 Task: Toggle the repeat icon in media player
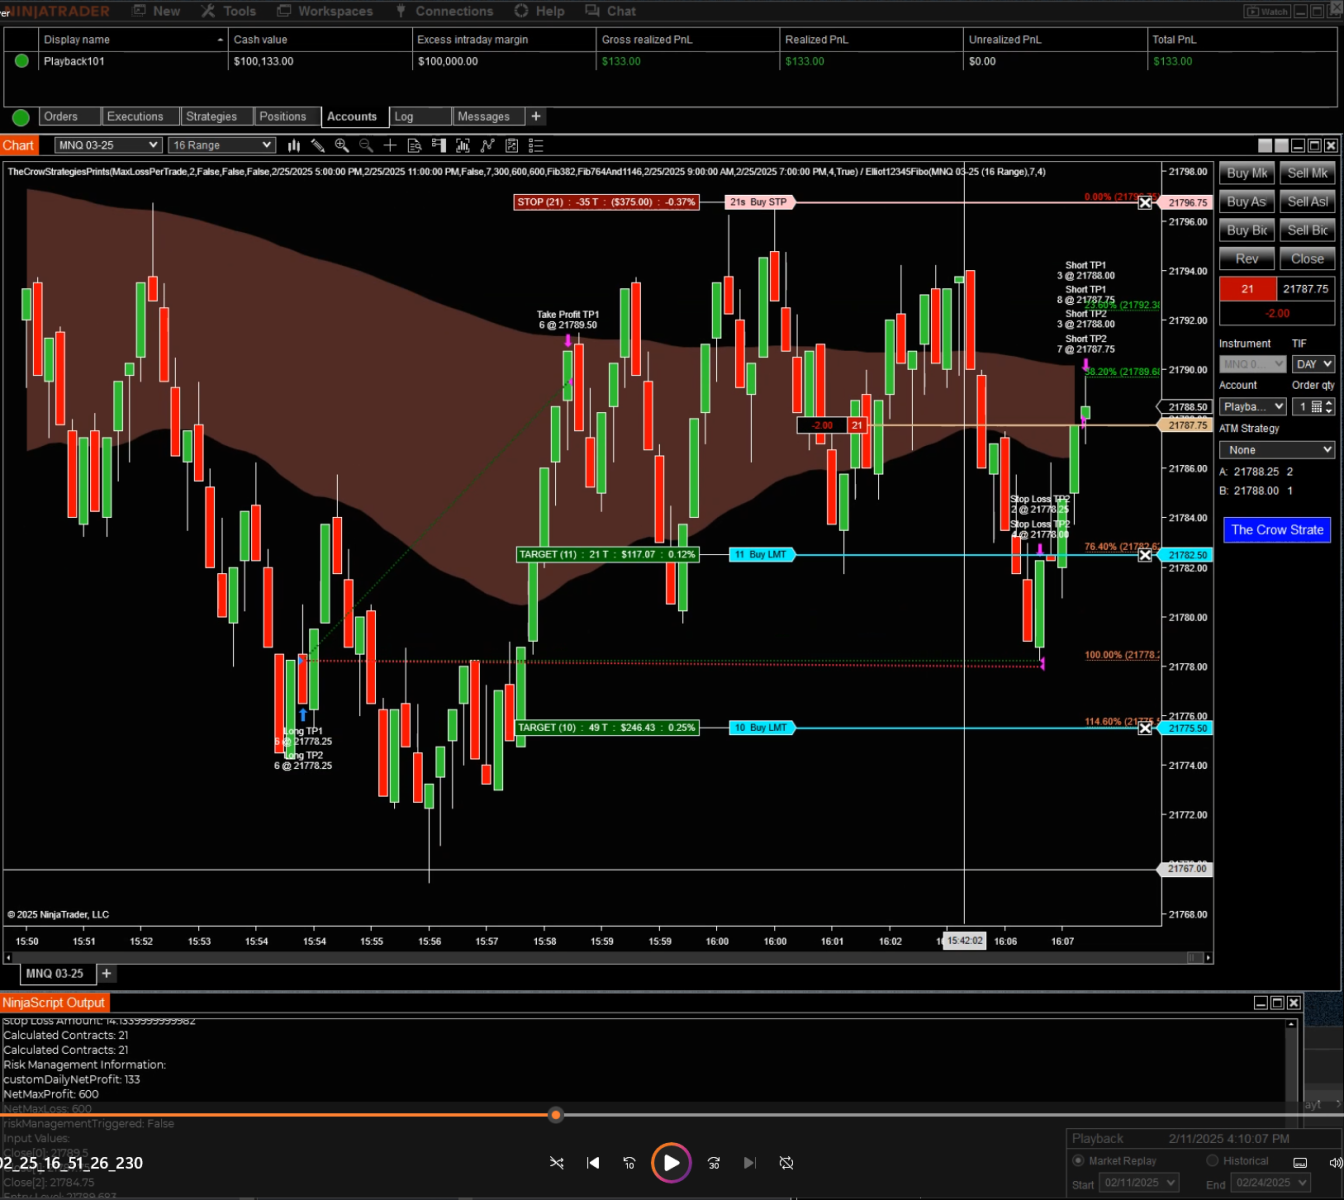point(787,1163)
